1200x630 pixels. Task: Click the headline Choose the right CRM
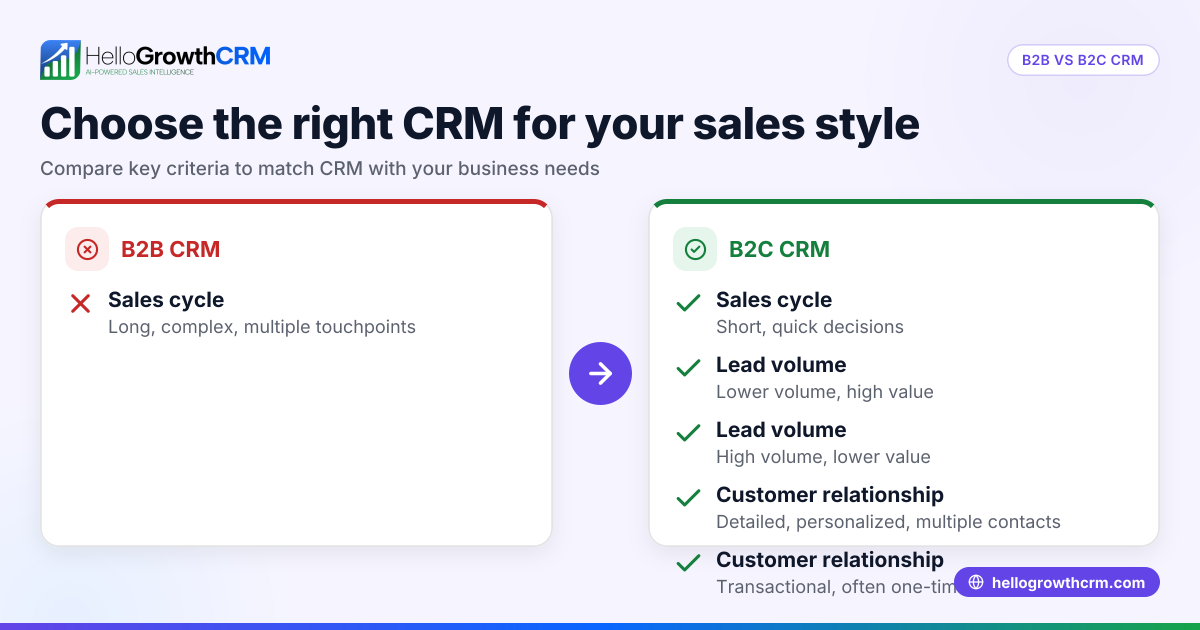click(x=480, y=124)
